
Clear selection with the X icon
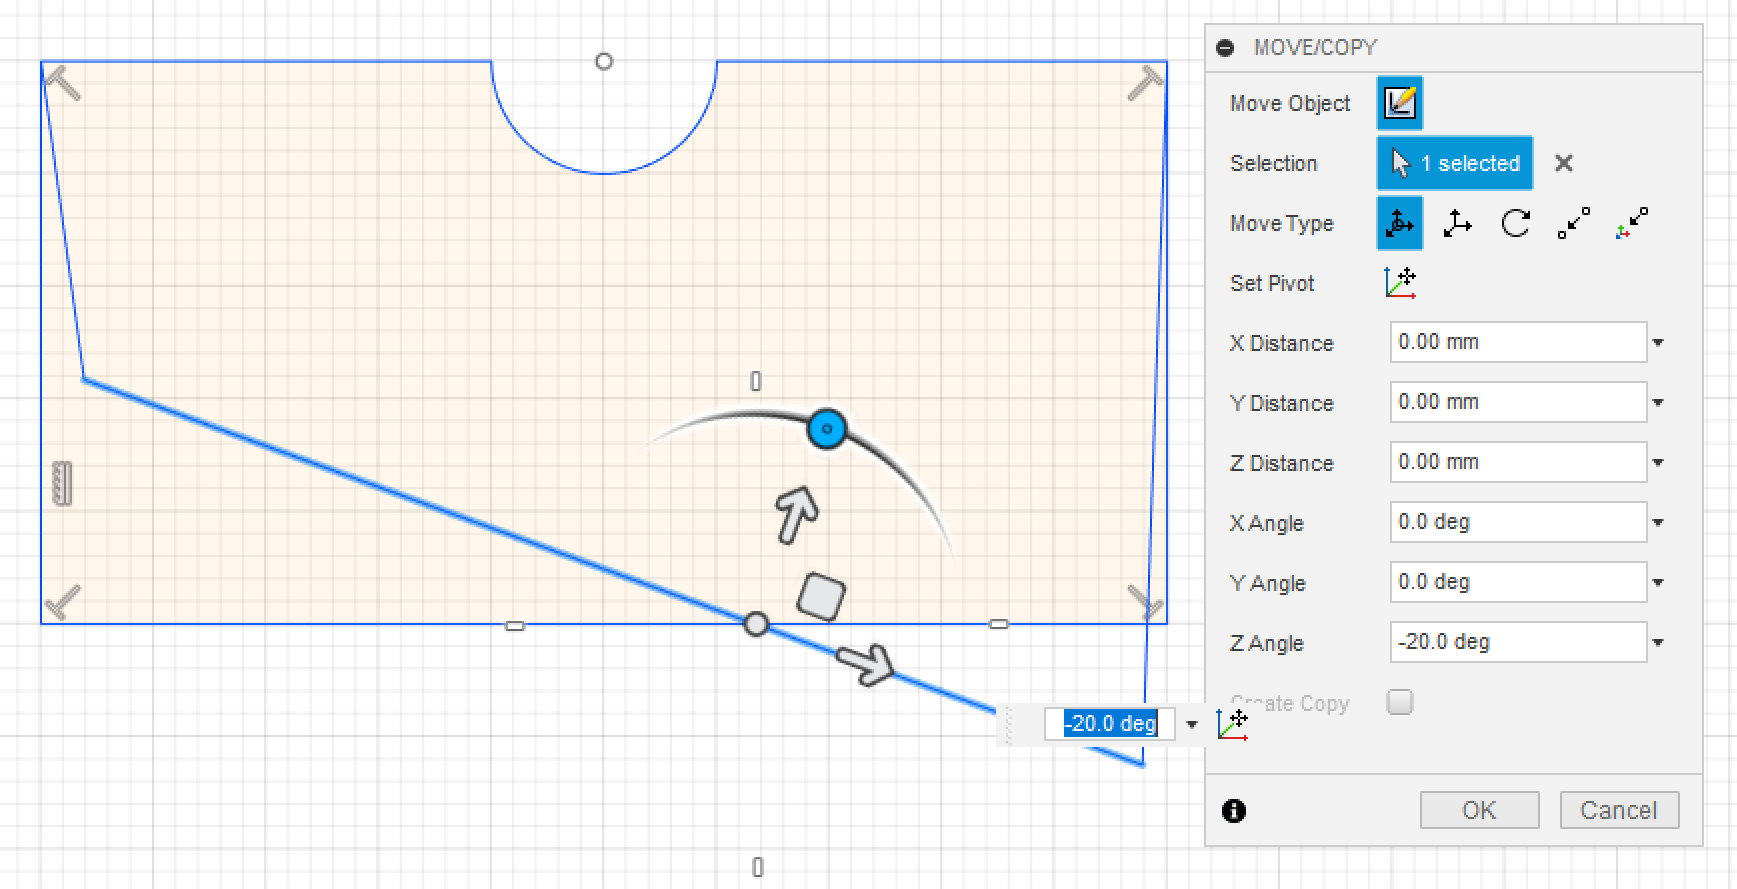coord(1564,163)
